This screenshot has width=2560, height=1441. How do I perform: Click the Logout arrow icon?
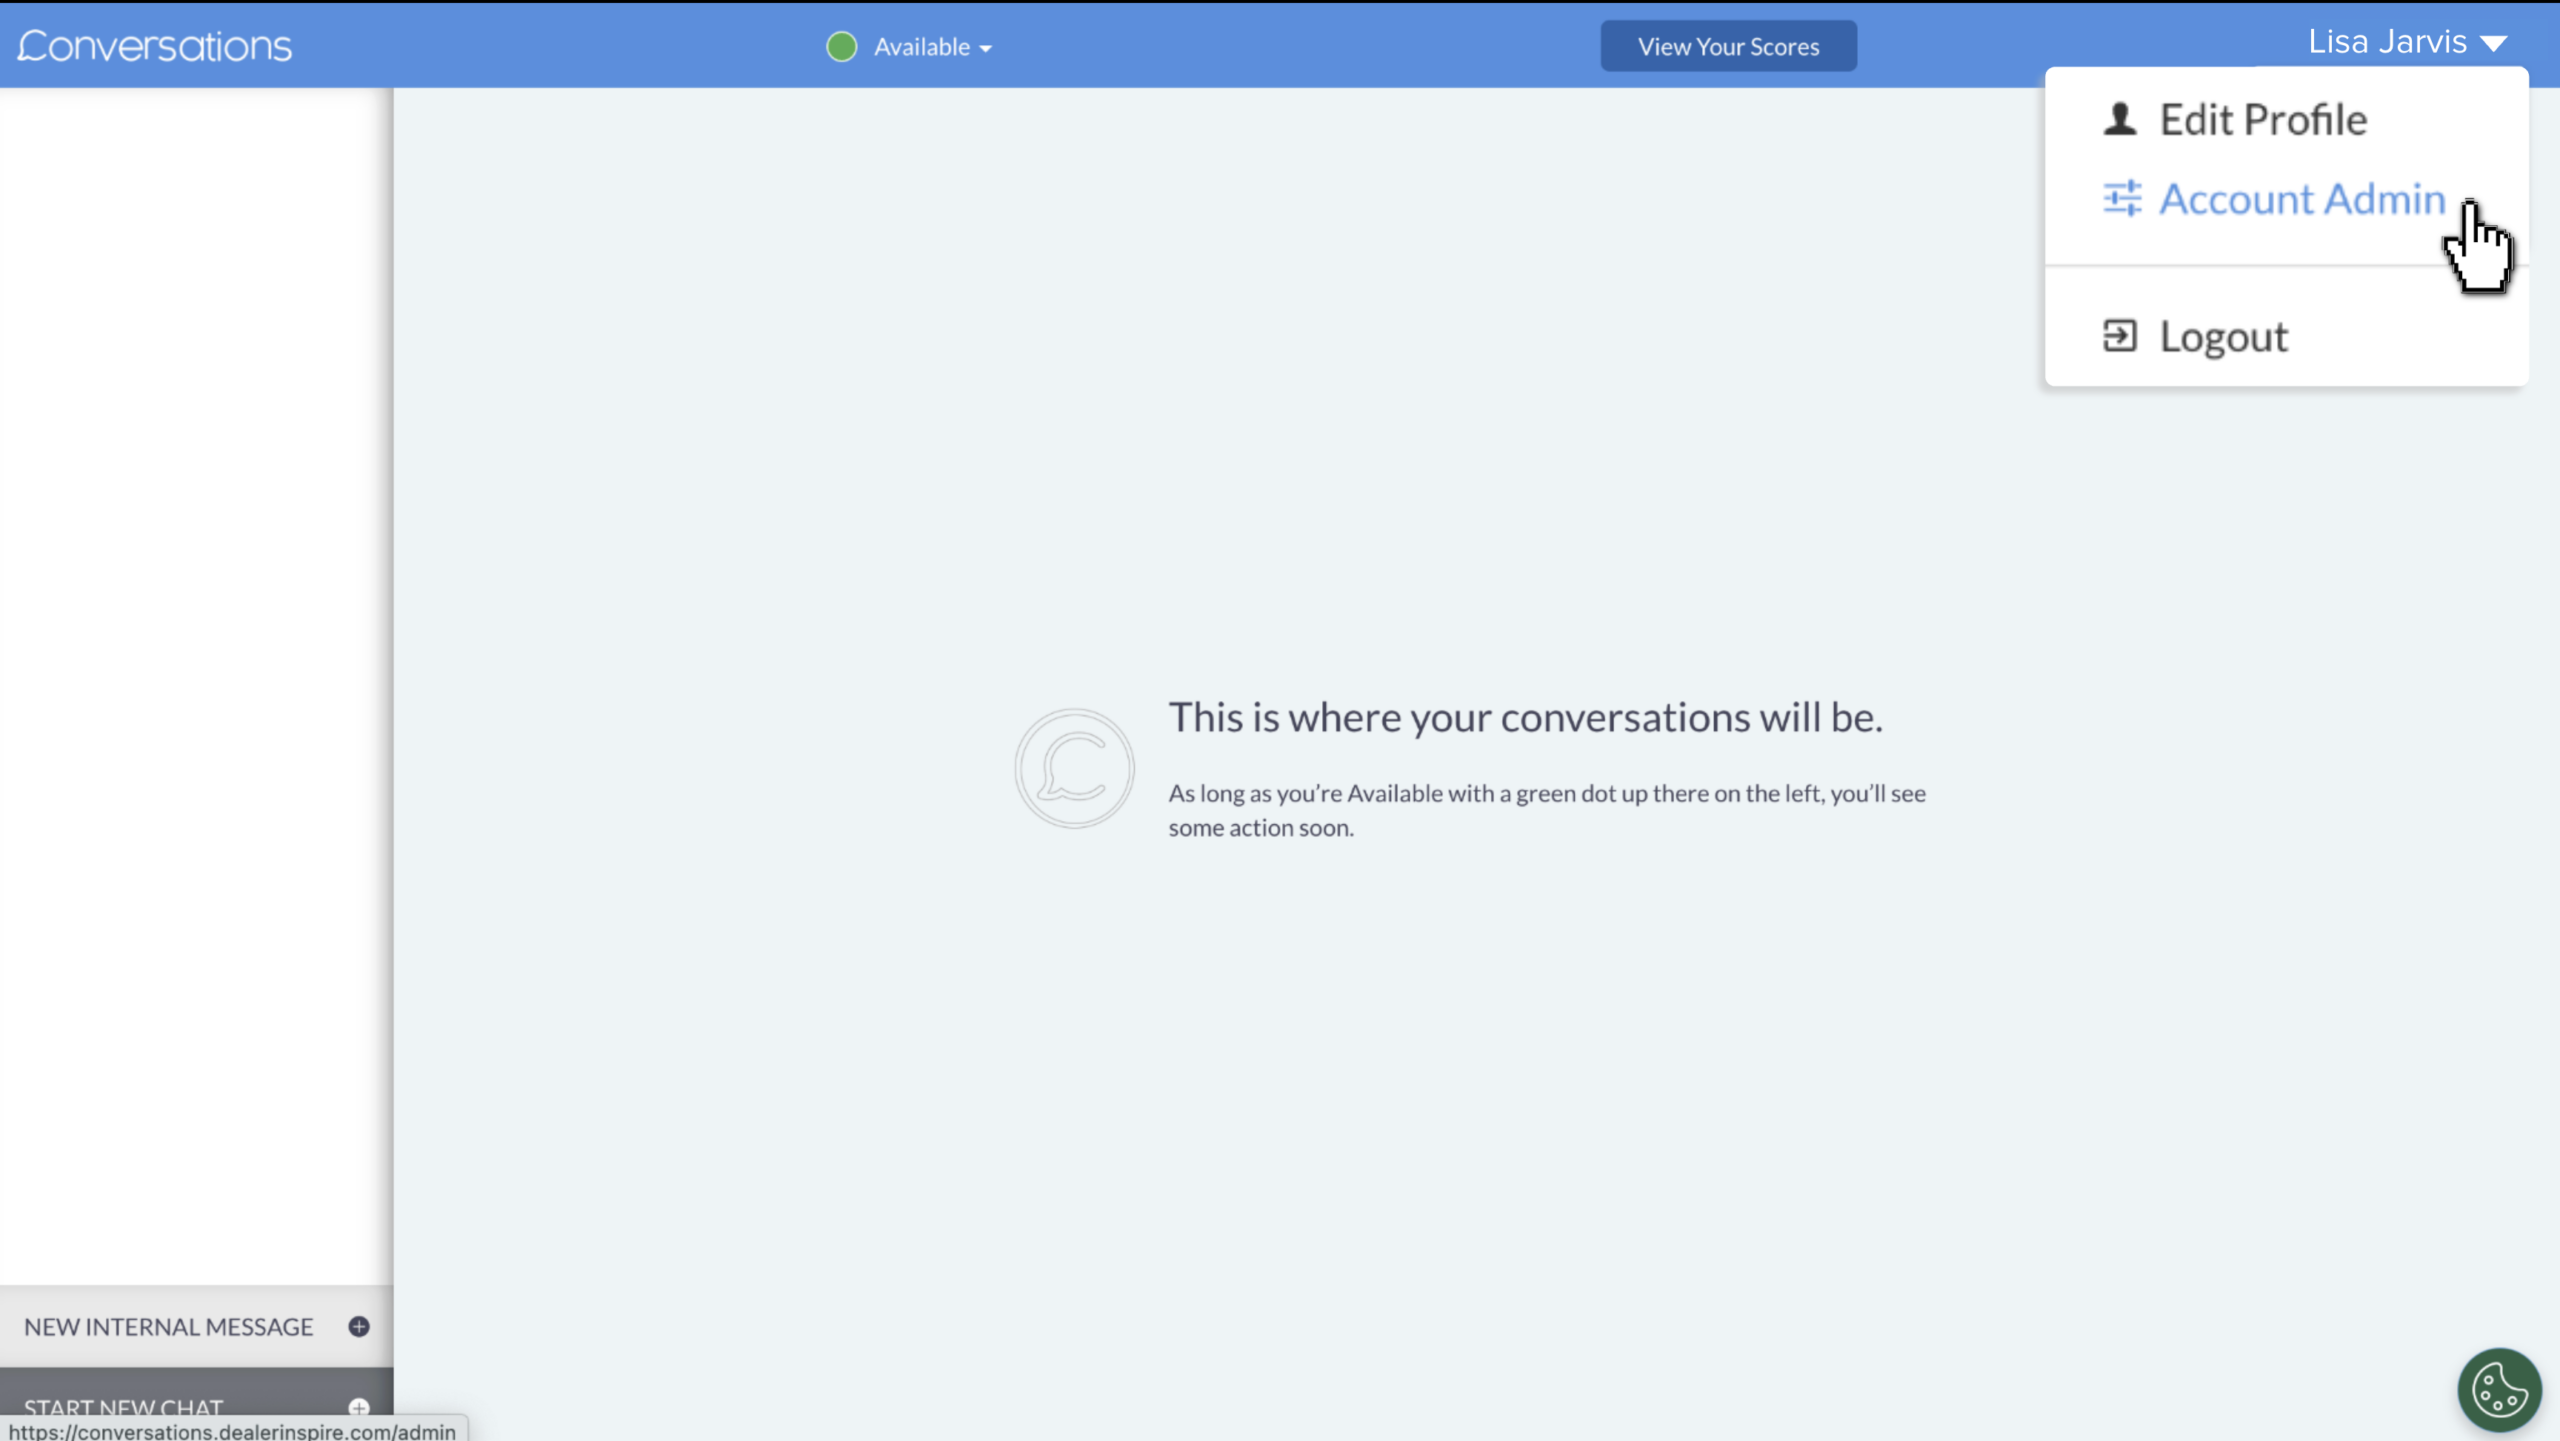coord(2120,336)
